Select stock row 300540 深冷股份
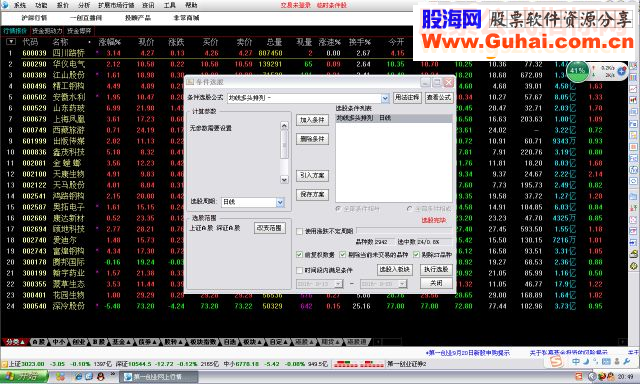640x384 pixels. click(314, 306)
